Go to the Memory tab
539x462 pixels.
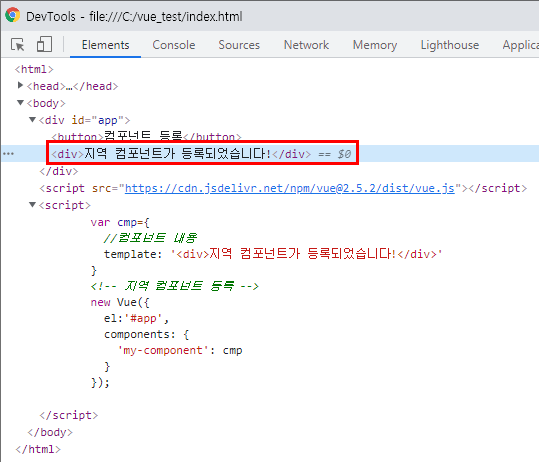[375, 45]
